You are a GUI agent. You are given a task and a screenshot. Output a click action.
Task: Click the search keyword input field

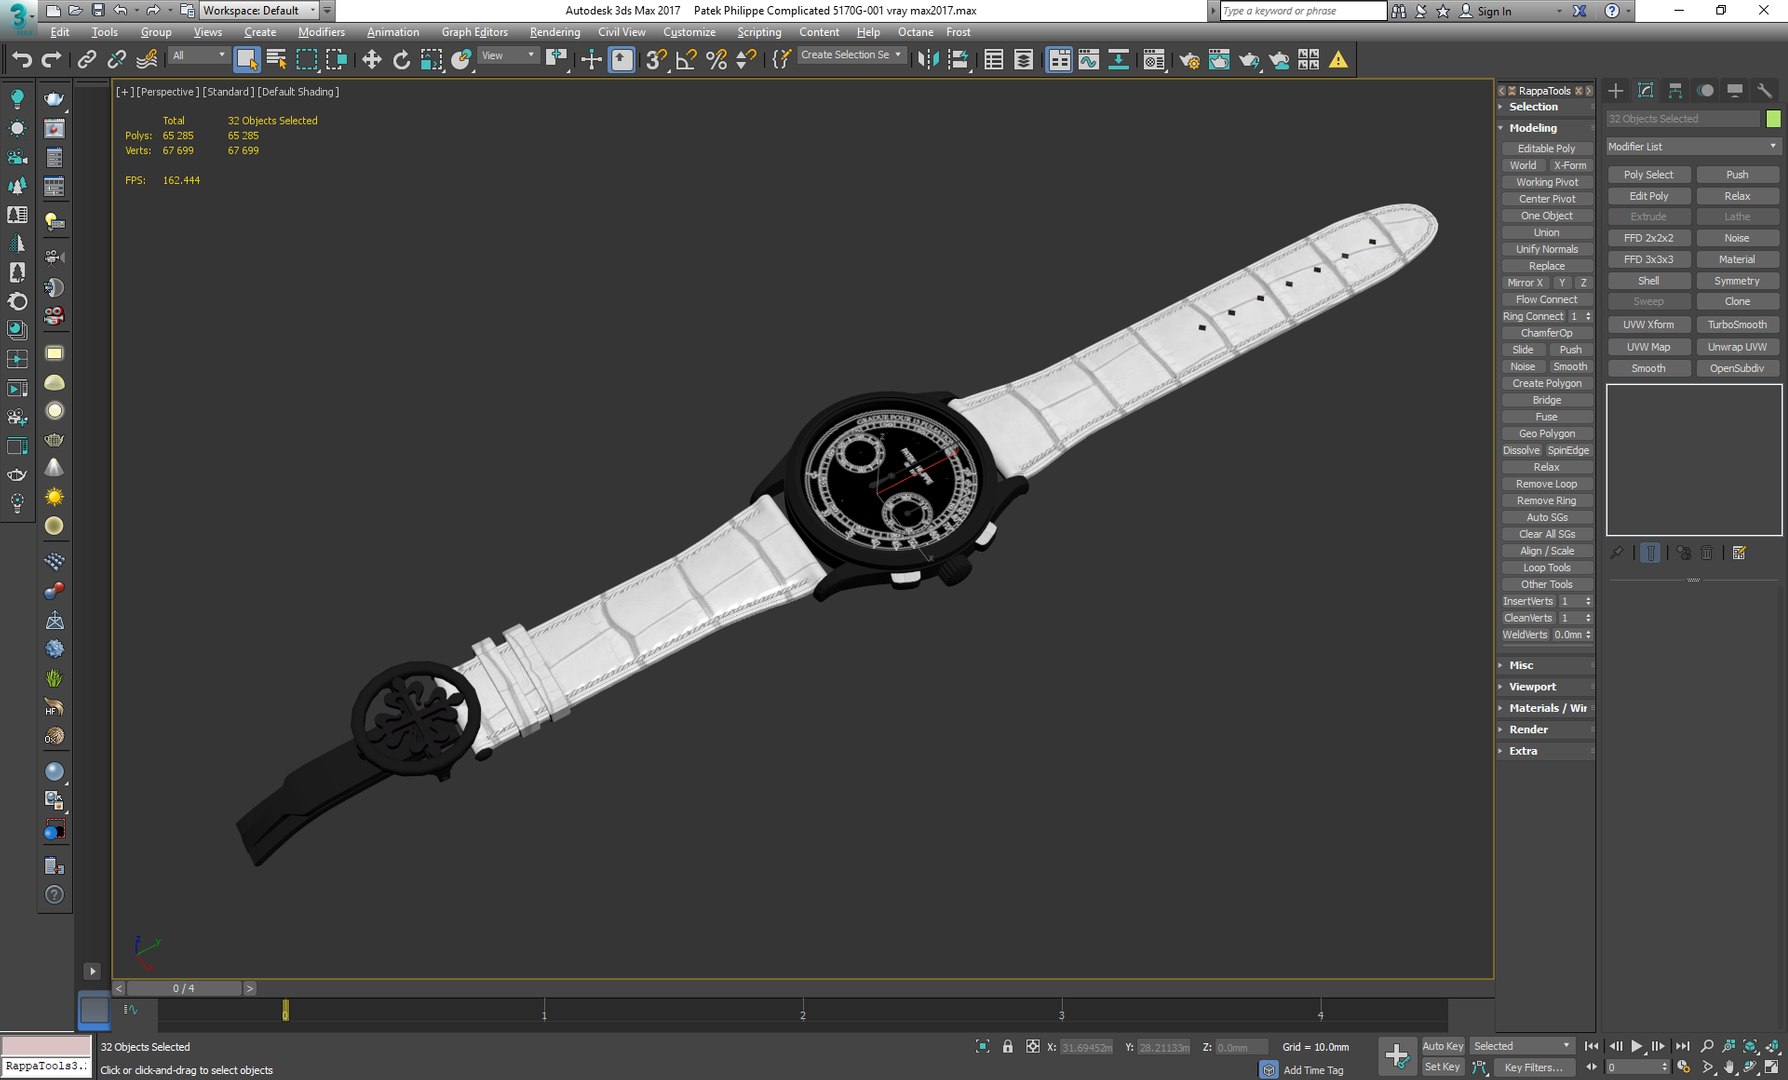pyautogui.click(x=1303, y=11)
